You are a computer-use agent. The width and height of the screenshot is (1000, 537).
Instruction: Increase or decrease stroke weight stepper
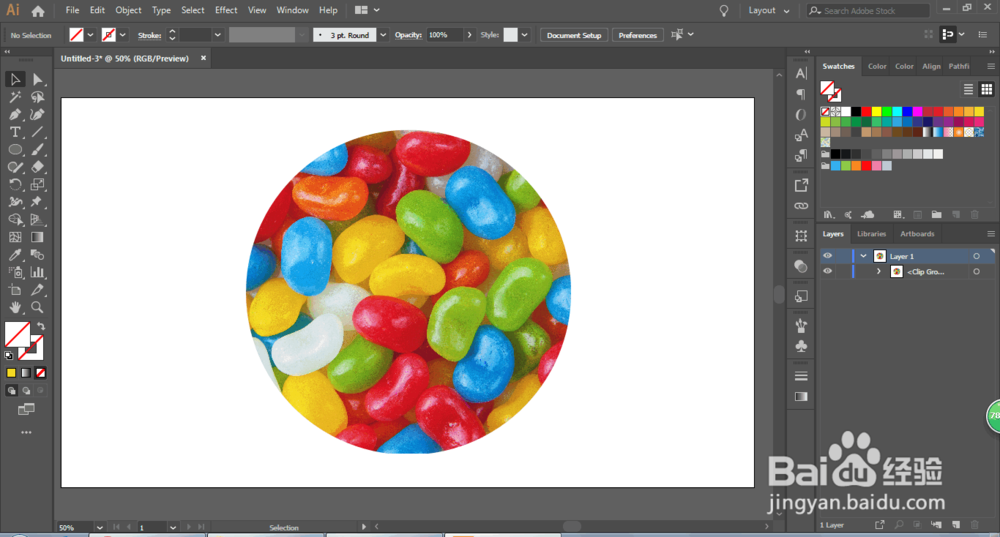point(172,35)
